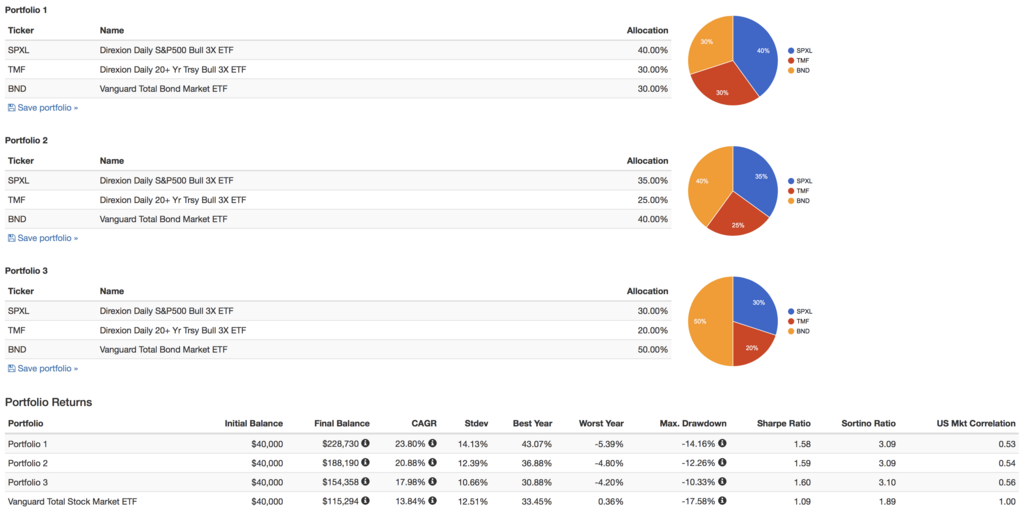Click orange BND 30% slice in Portfolio 1 pie

click(x=711, y=44)
